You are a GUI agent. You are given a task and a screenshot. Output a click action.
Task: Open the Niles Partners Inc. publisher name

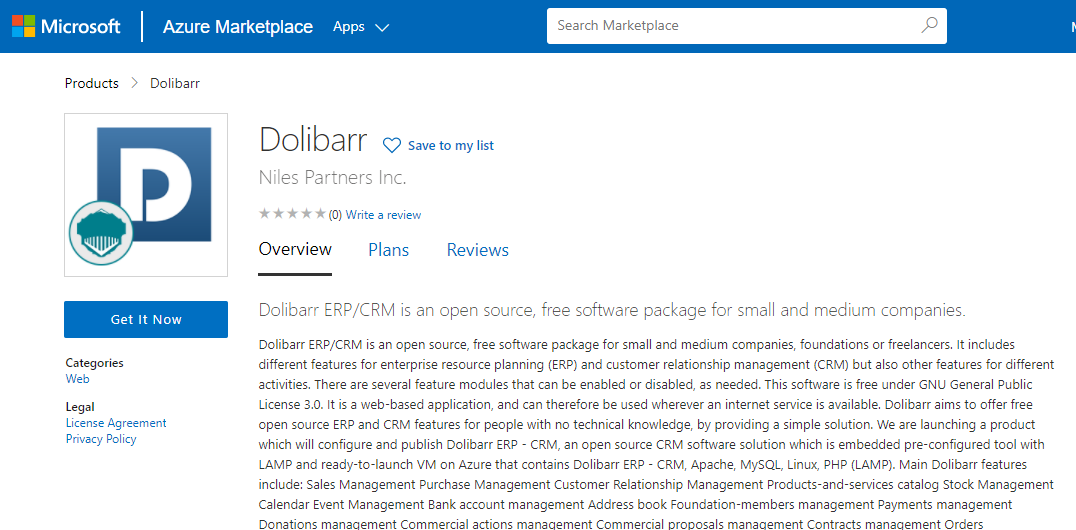pyautogui.click(x=332, y=178)
